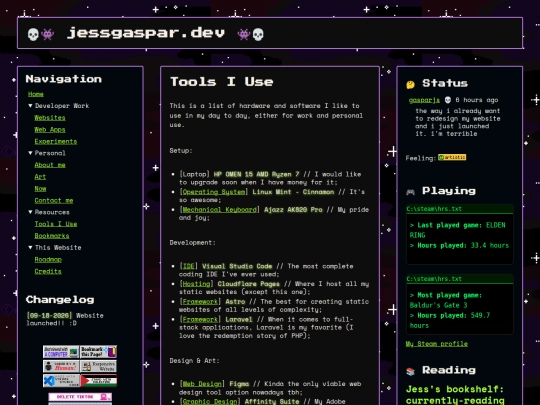Click the Changelog heading

click(60, 300)
